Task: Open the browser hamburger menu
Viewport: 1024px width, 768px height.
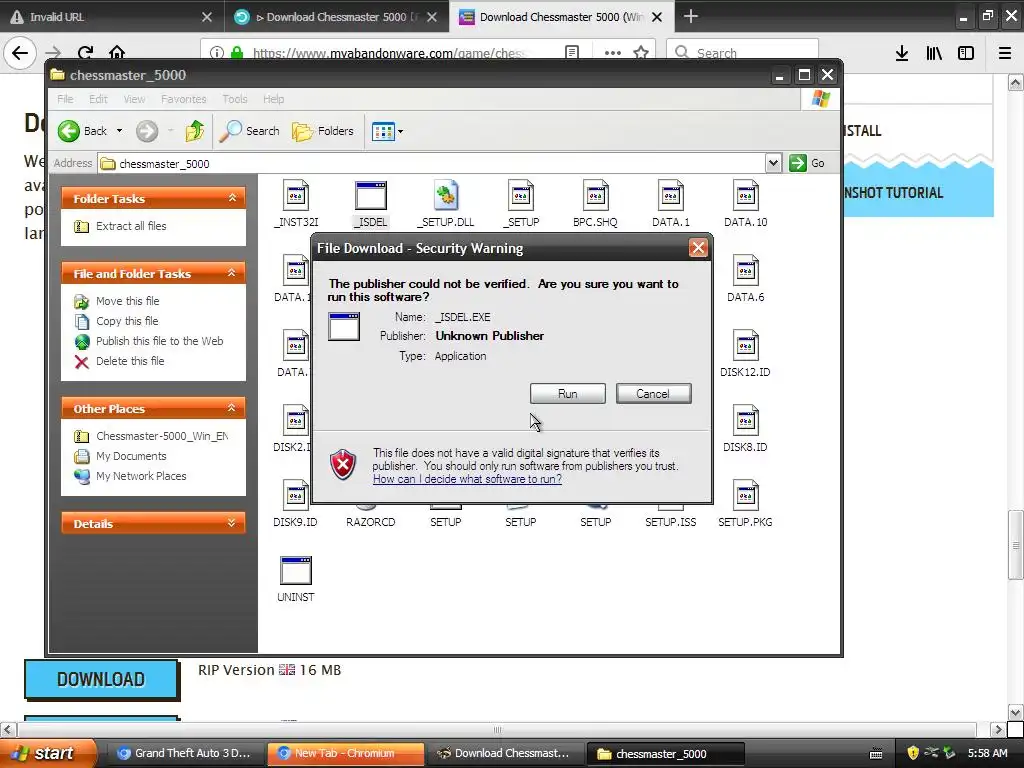Action: pyautogui.click(x=1004, y=53)
